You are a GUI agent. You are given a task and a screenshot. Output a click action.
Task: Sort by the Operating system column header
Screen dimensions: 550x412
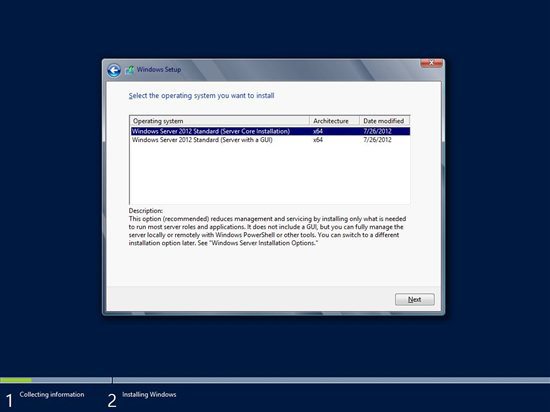220,121
